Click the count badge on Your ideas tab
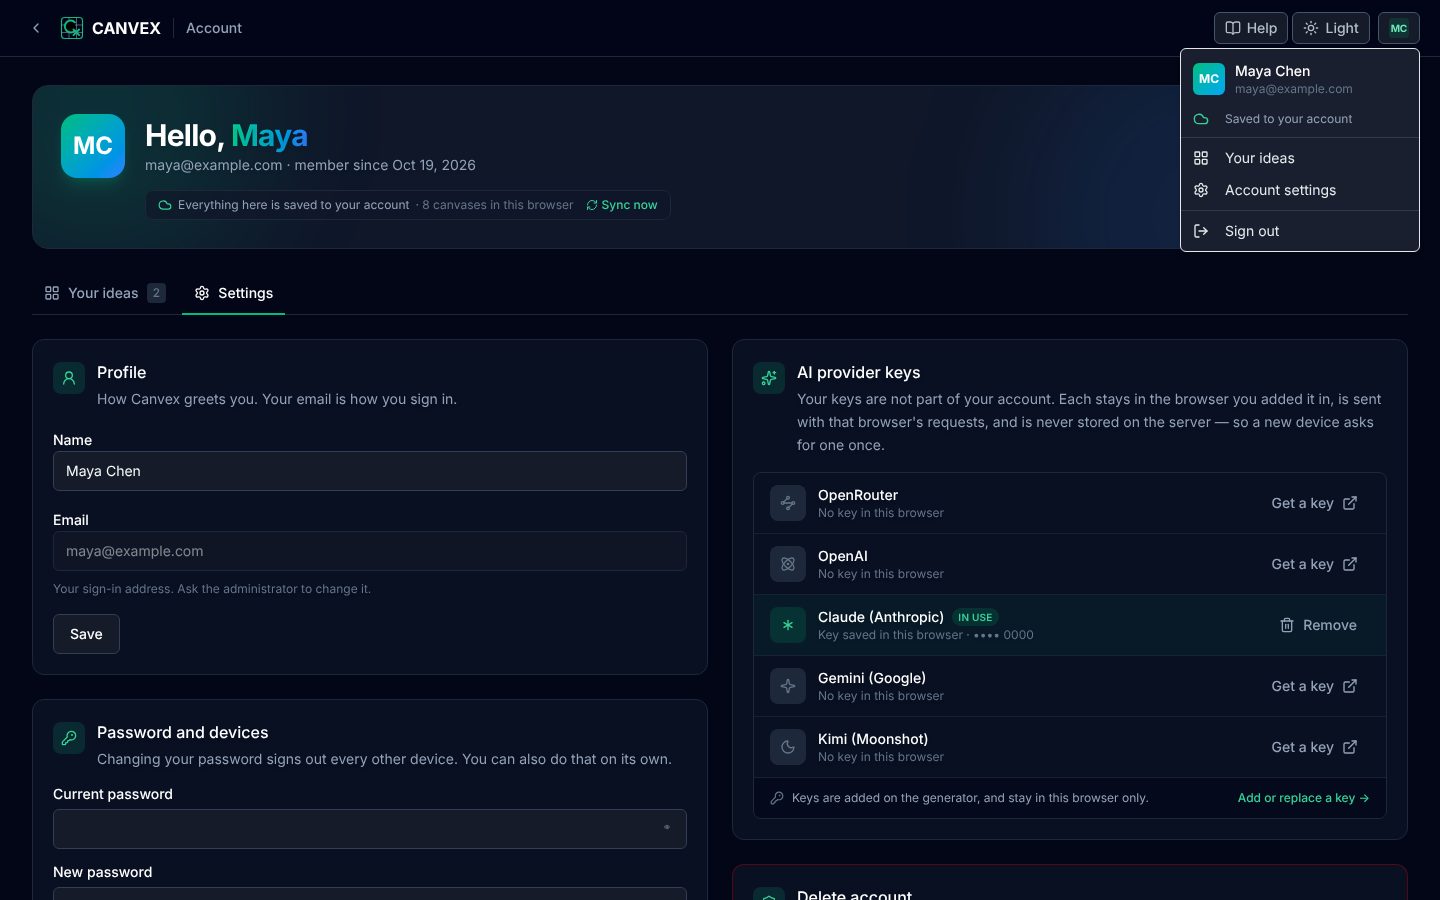 point(156,293)
